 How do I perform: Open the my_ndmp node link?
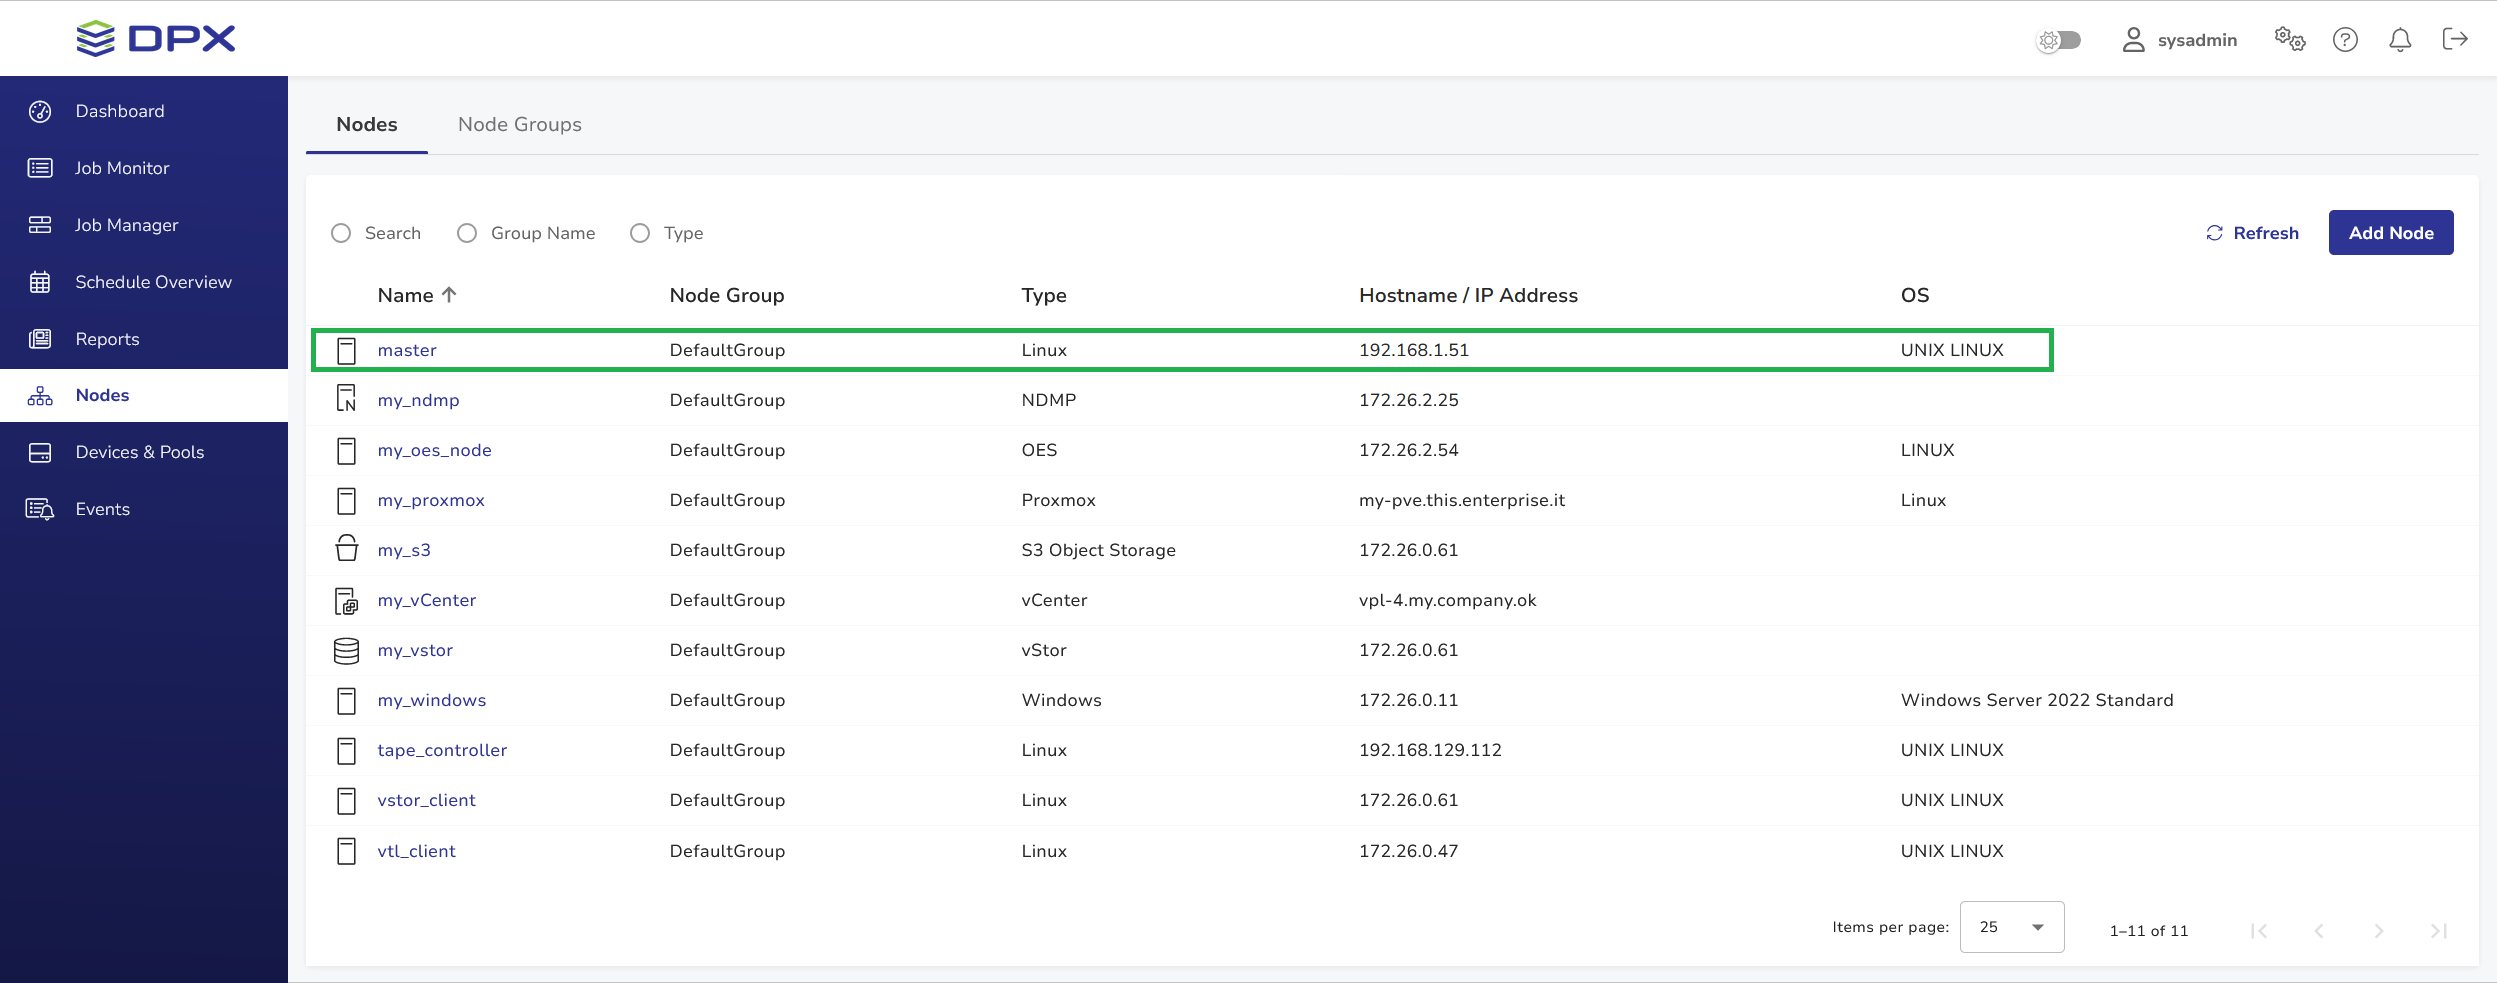point(418,400)
